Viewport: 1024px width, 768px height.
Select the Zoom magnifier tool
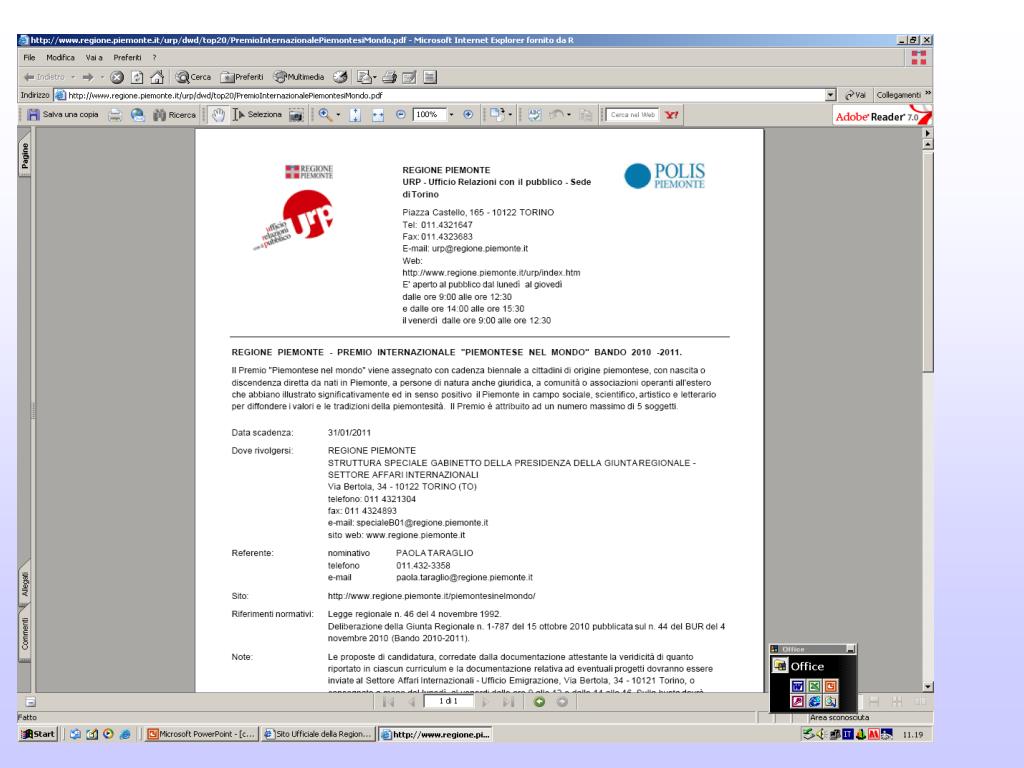point(325,115)
